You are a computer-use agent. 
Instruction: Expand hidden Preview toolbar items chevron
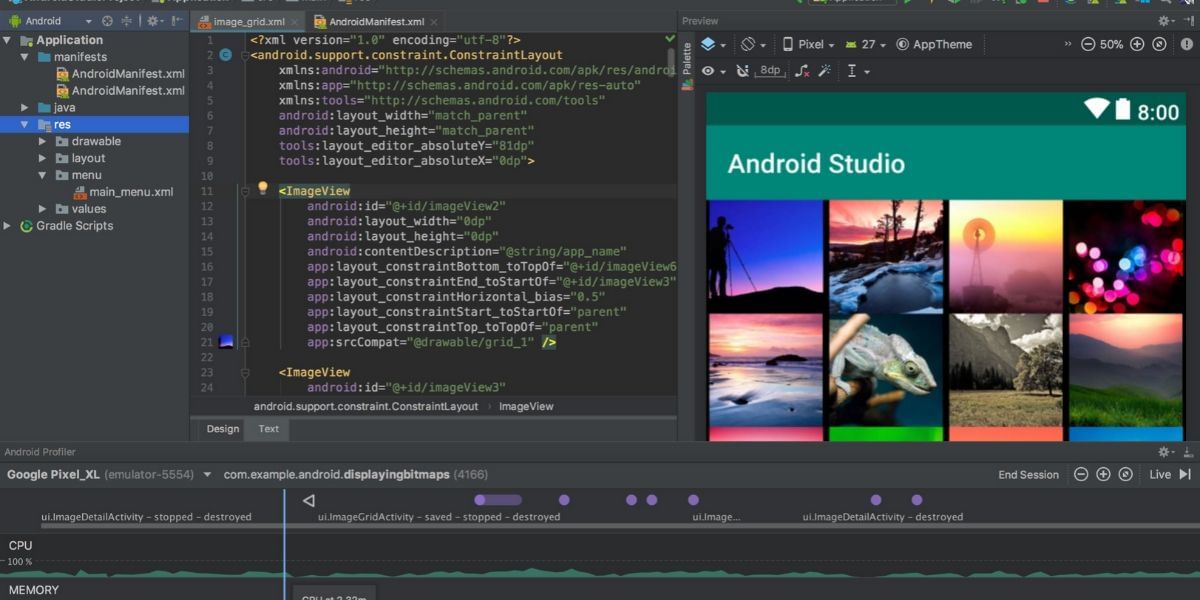pos(1067,44)
